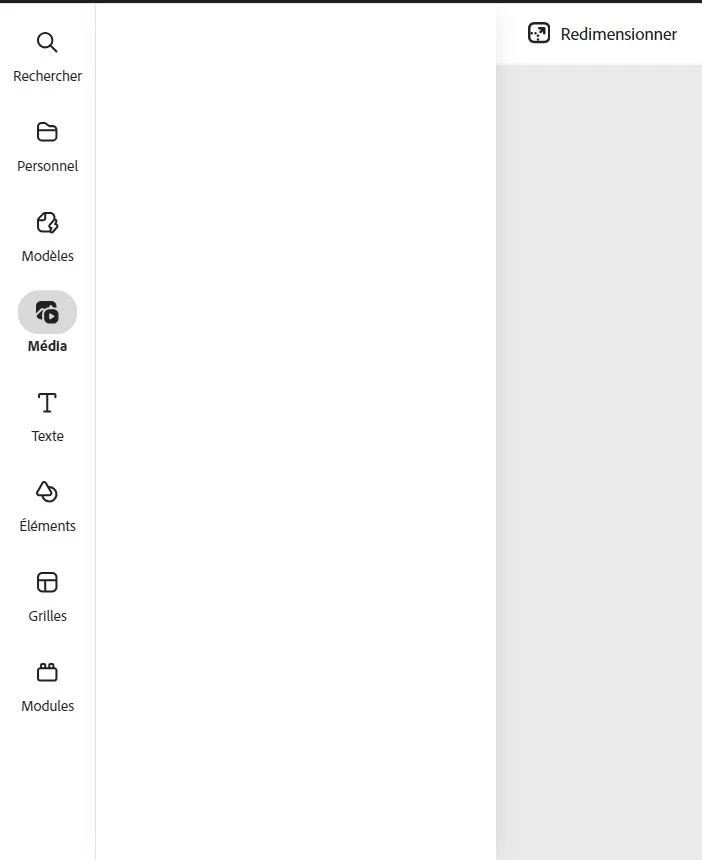Click the Rechercher magnifying glass icon

[x=47, y=42]
